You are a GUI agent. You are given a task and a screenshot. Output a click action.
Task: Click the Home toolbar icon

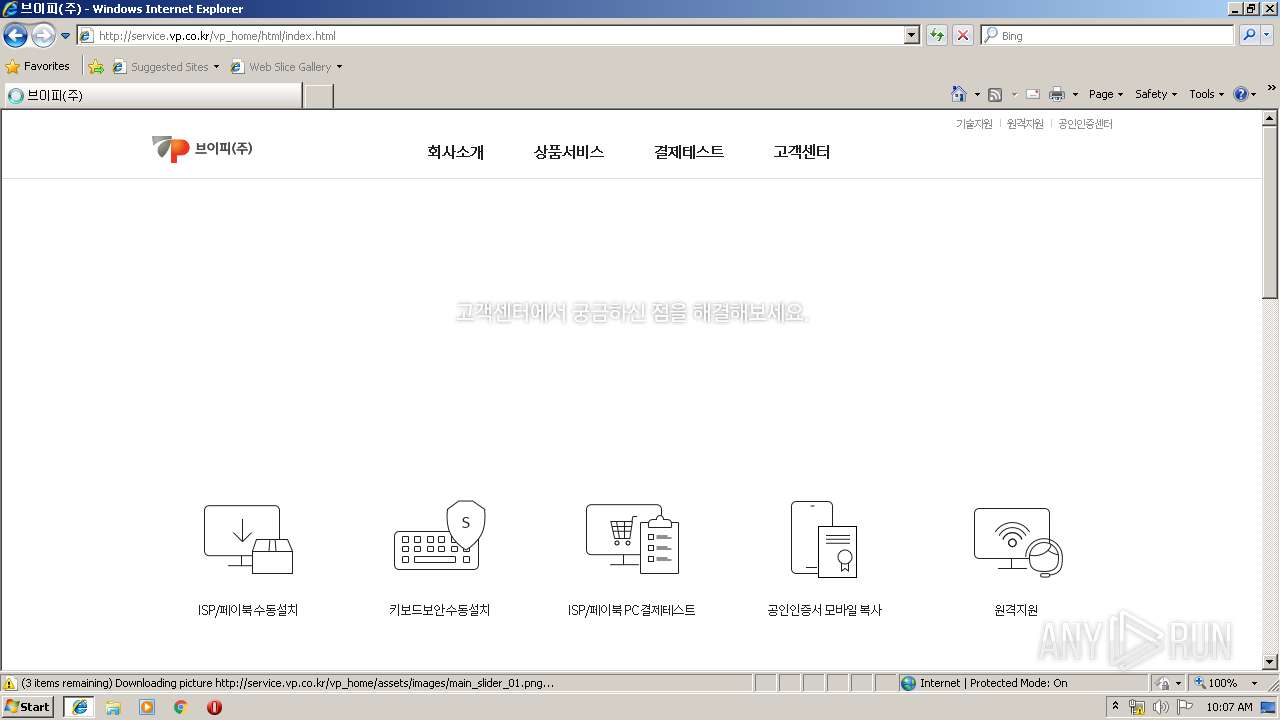click(959, 94)
